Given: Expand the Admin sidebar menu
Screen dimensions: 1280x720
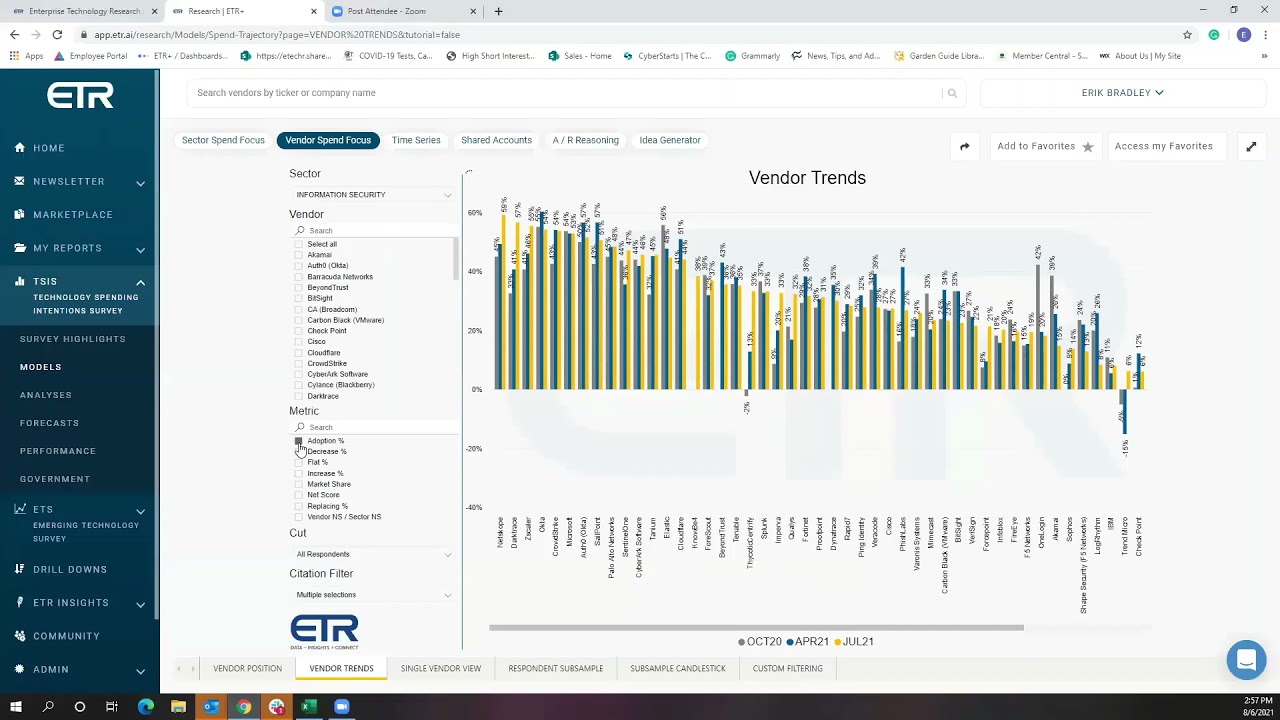Looking at the screenshot, I should 140,671.
